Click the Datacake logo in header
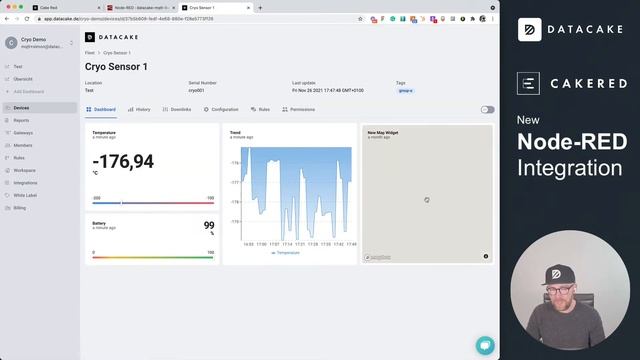This screenshot has height=360, width=640. (112, 37)
